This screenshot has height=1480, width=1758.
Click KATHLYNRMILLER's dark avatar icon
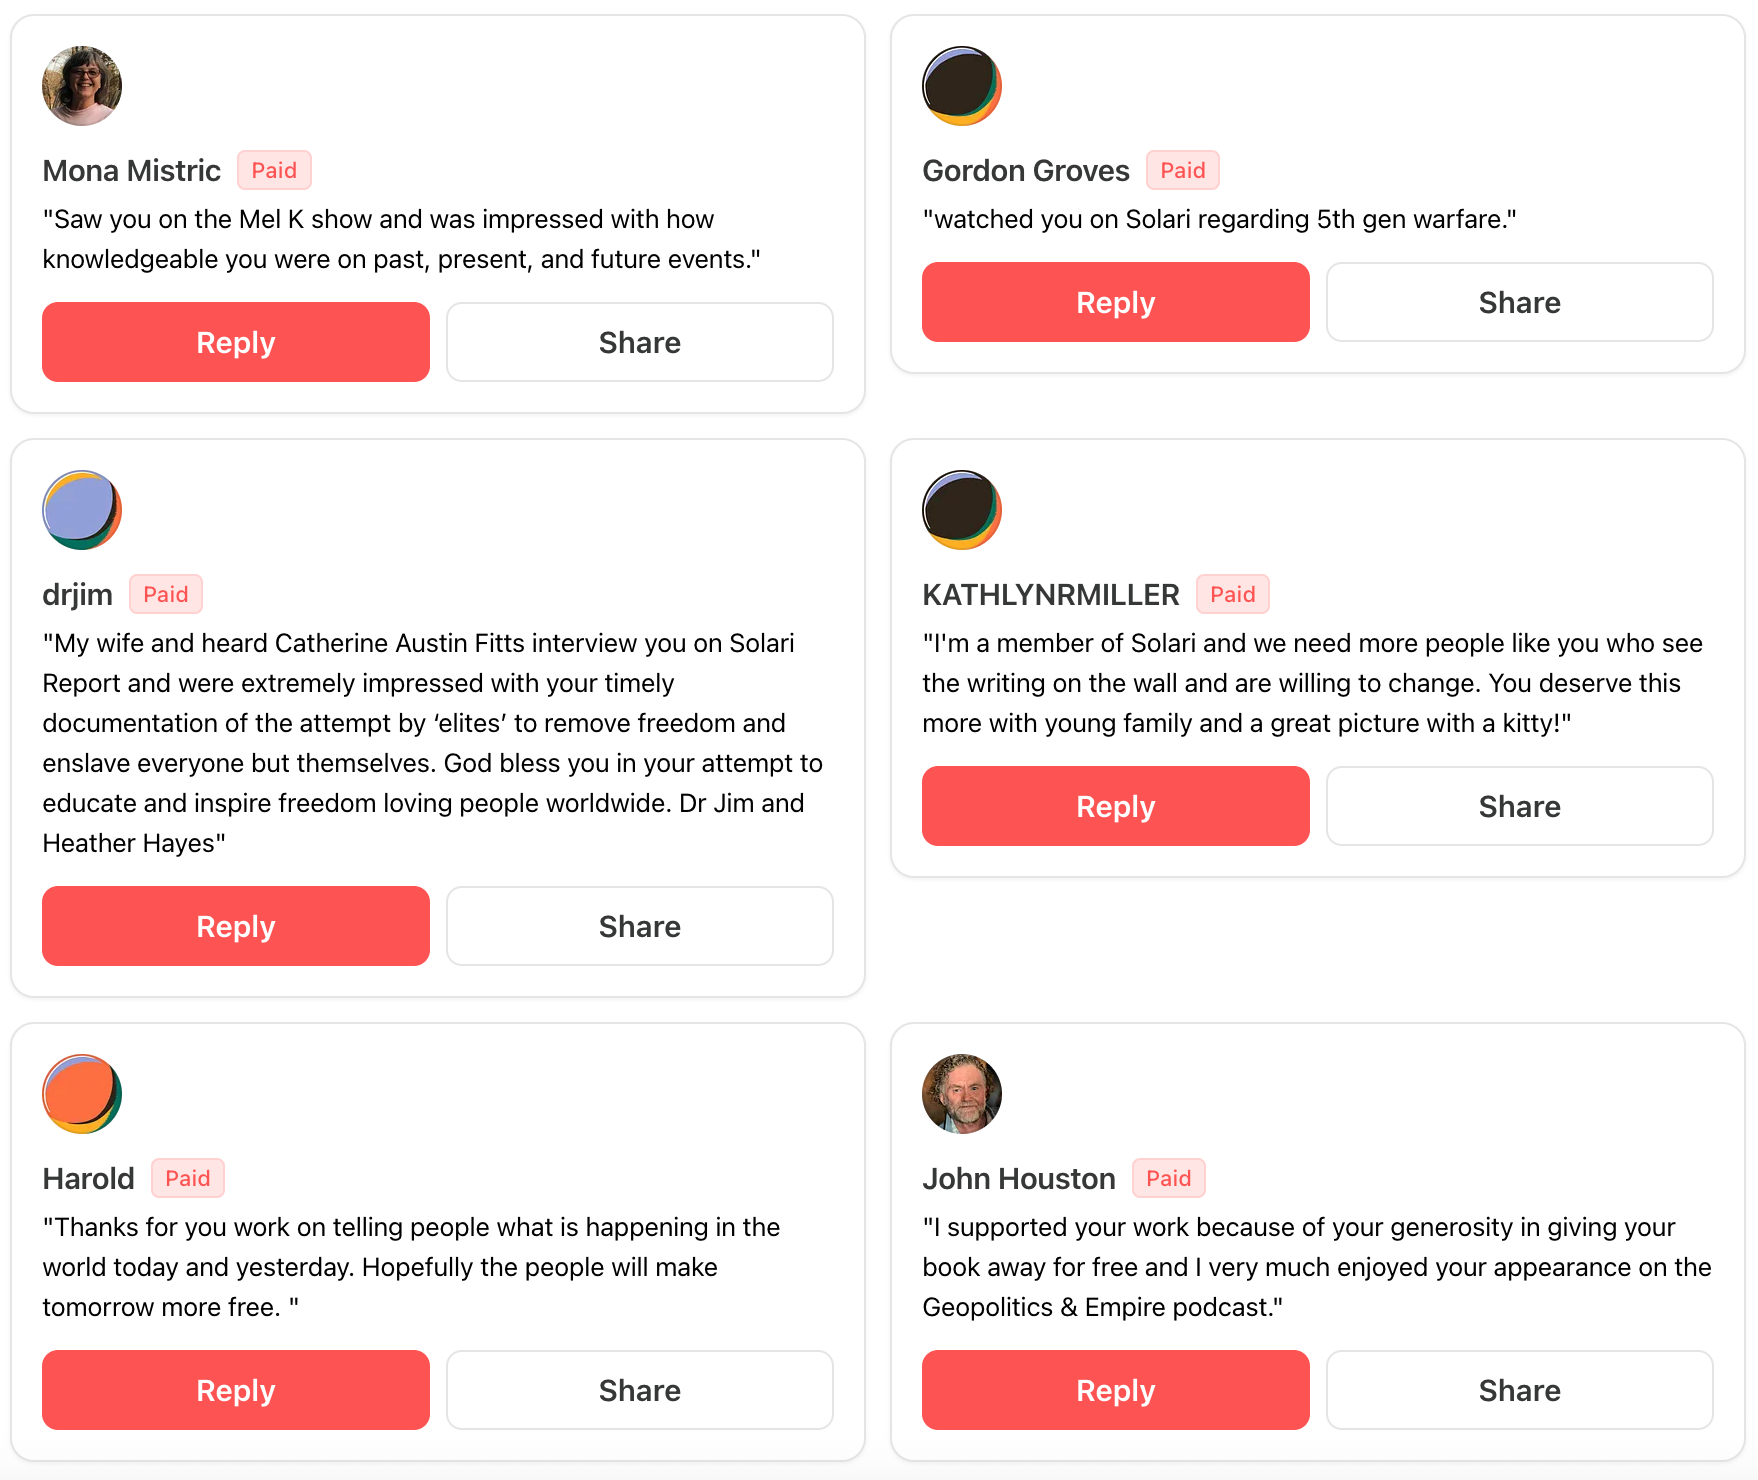tap(961, 510)
